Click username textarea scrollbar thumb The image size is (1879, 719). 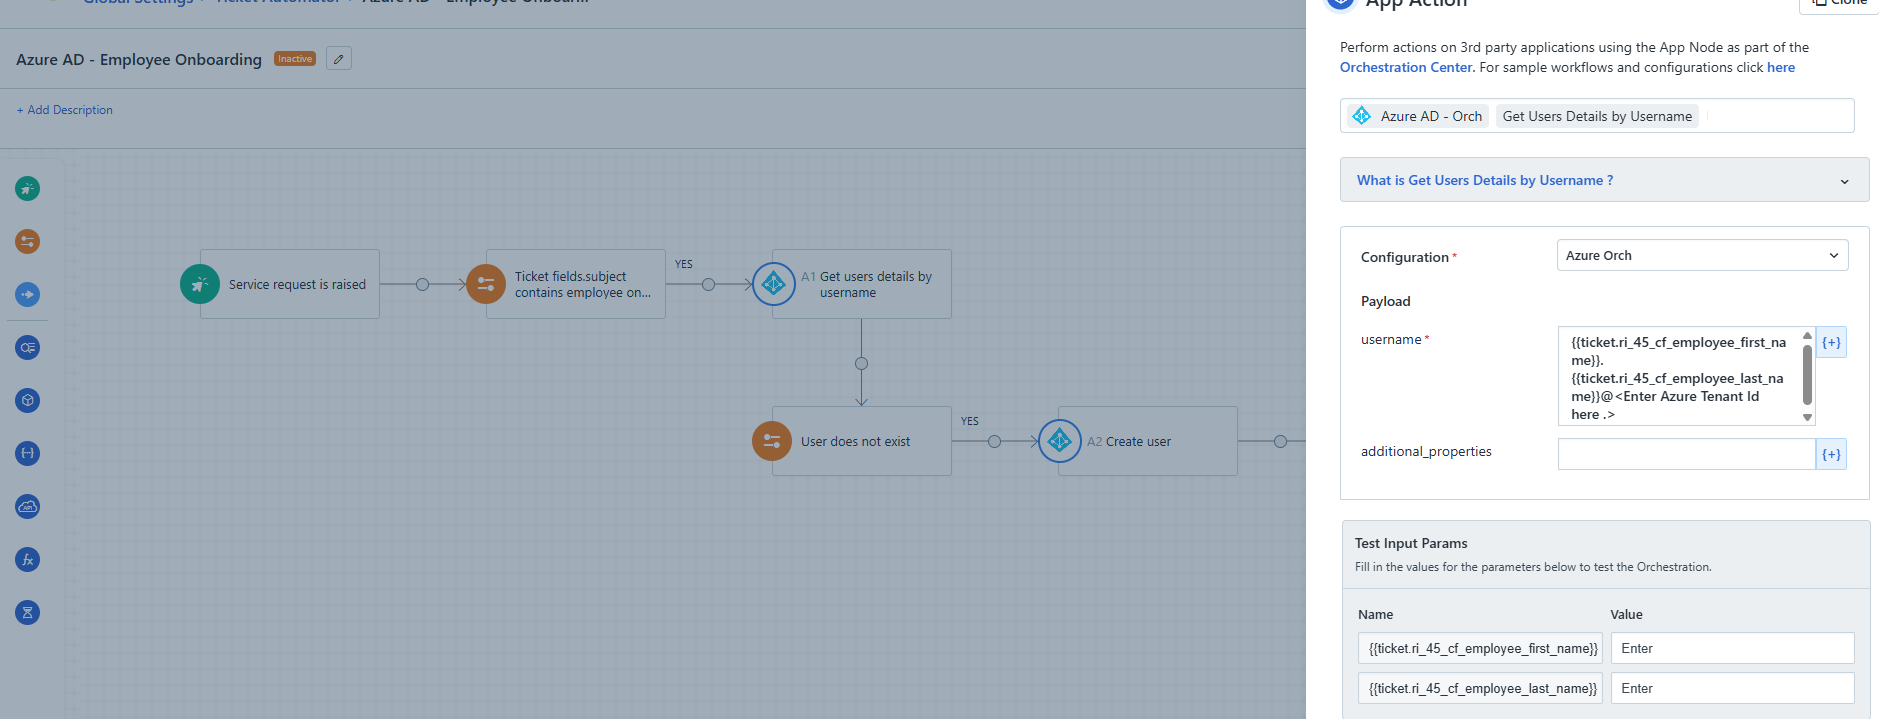click(x=1807, y=374)
